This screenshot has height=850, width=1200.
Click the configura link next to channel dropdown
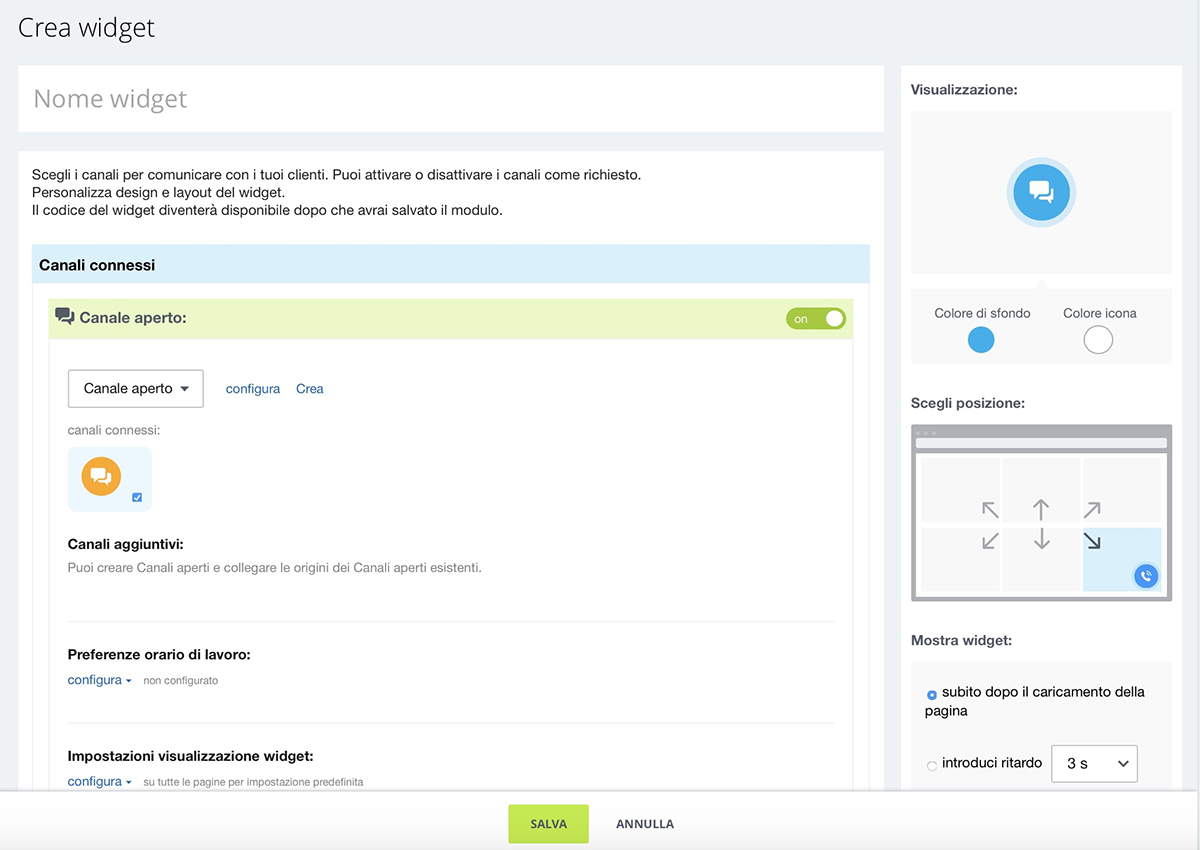[253, 389]
